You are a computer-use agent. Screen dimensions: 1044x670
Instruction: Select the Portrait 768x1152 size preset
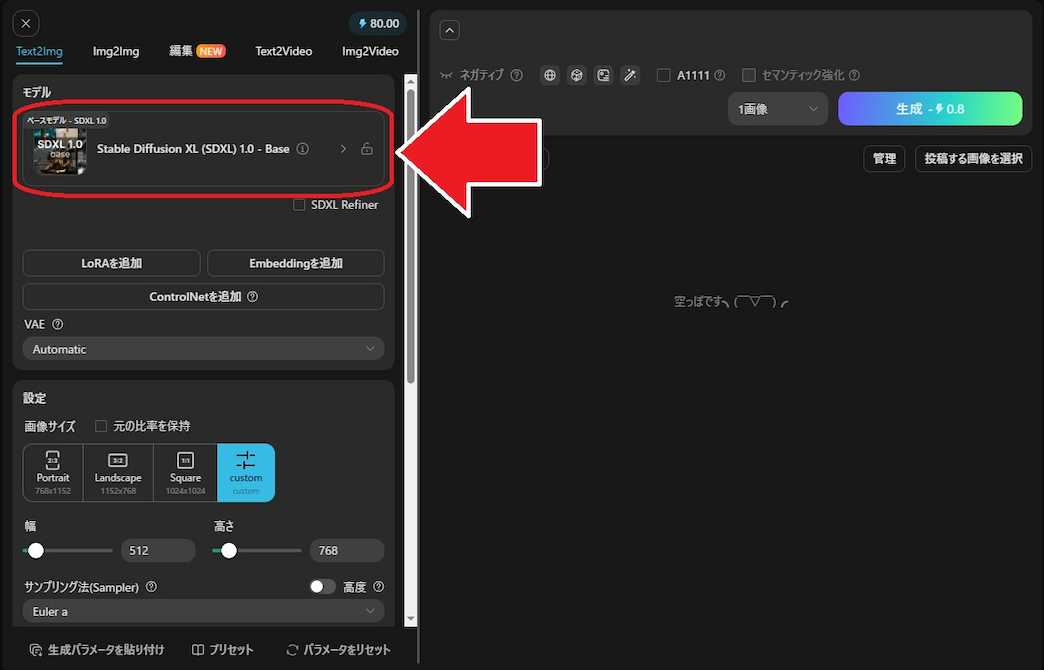52,471
